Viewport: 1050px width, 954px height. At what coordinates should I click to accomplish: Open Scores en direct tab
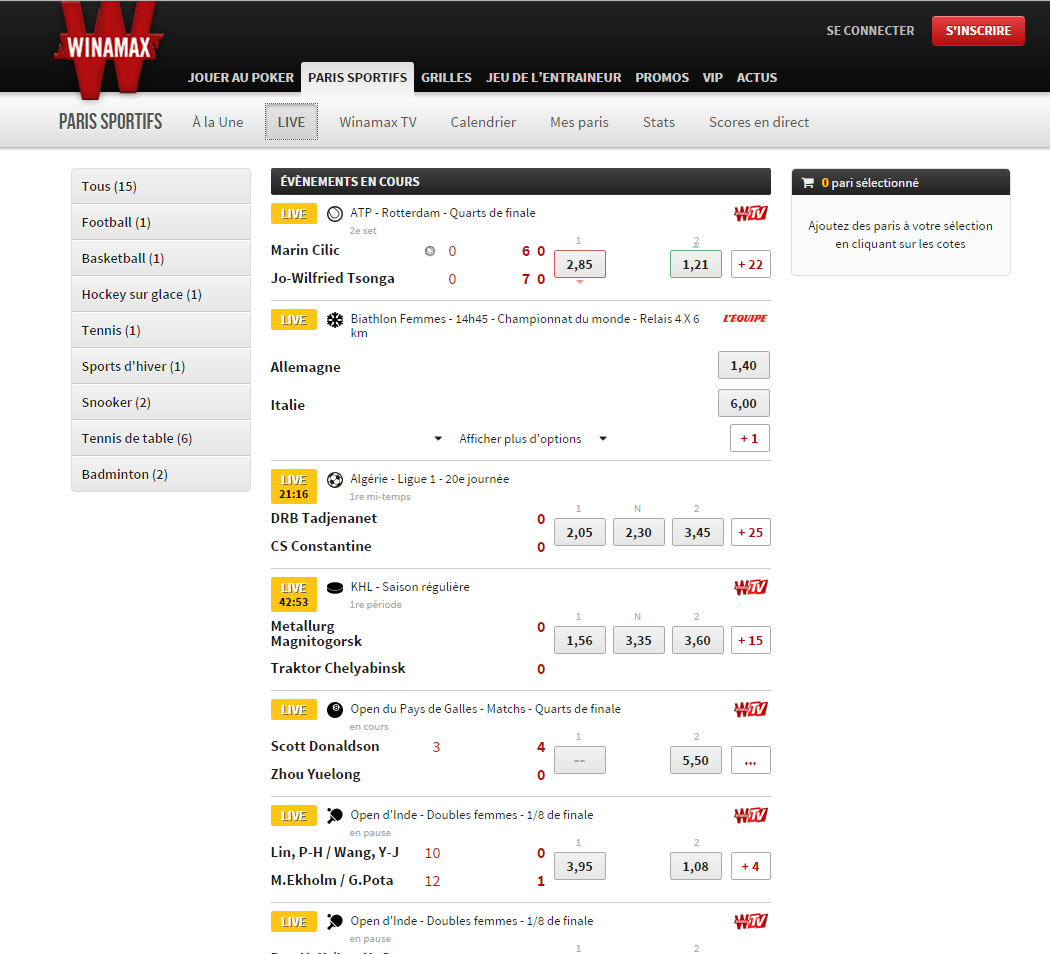(759, 123)
